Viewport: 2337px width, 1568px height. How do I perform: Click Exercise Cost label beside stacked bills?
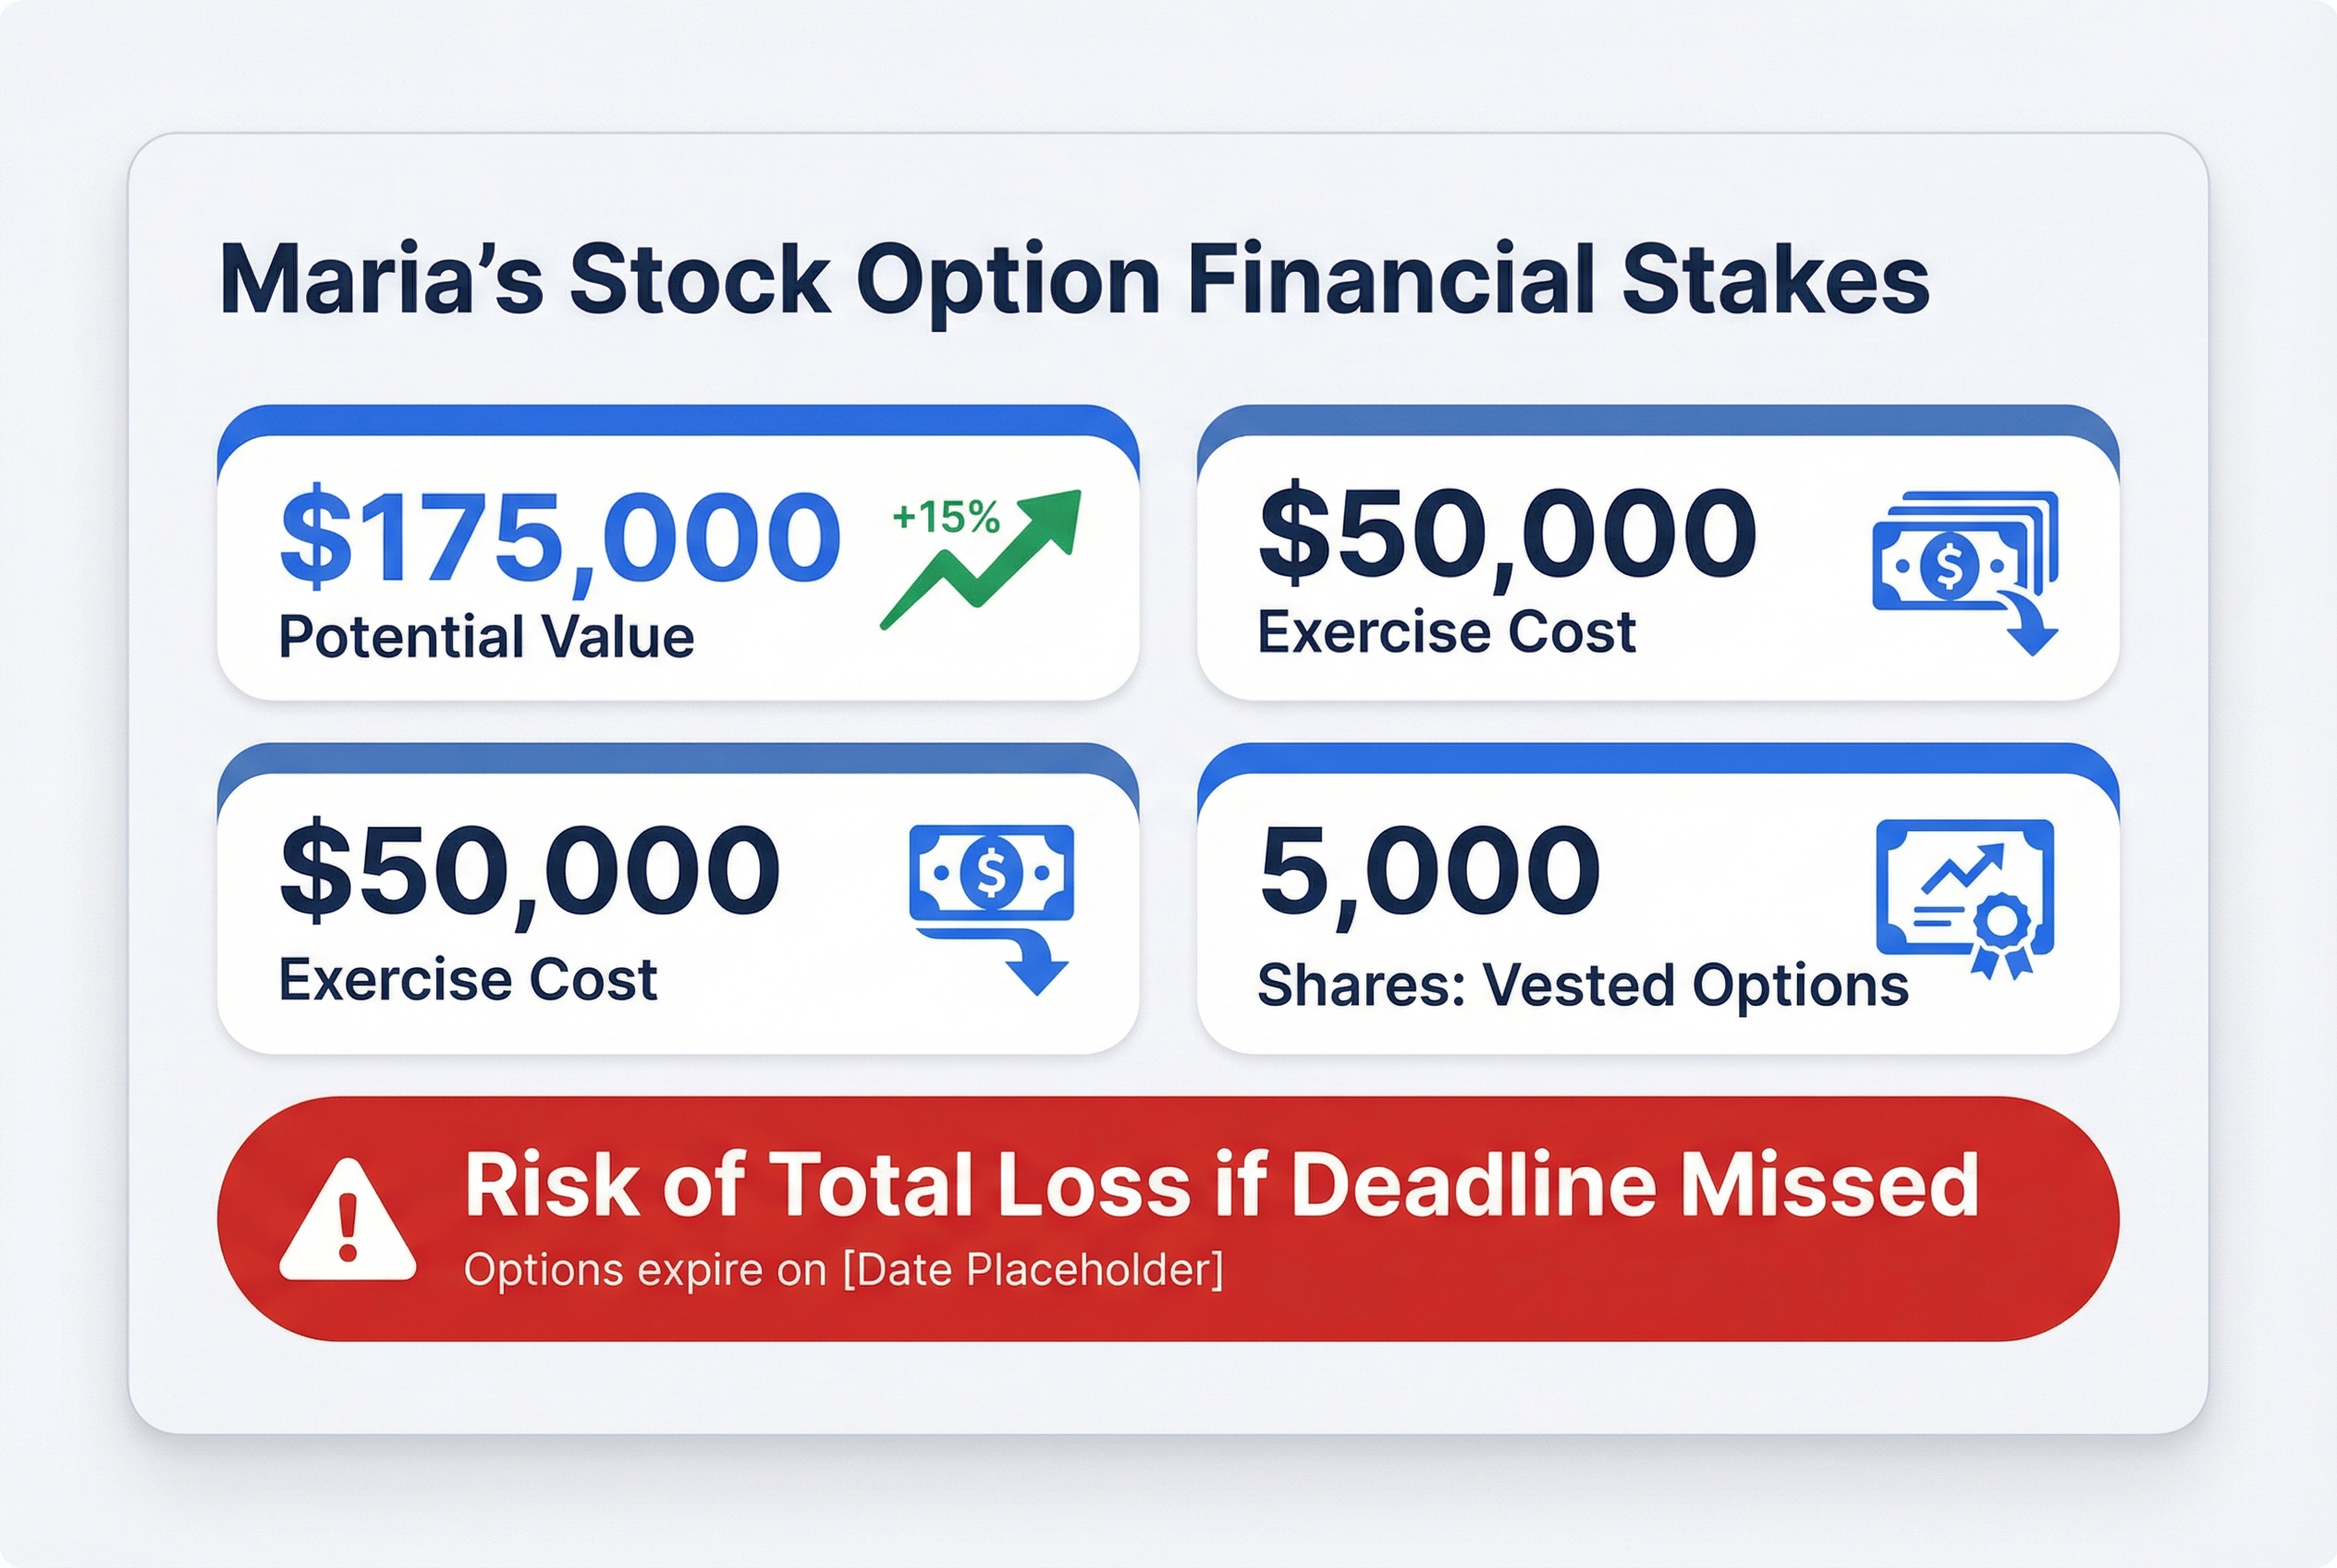pyautogui.click(x=1446, y=632)
